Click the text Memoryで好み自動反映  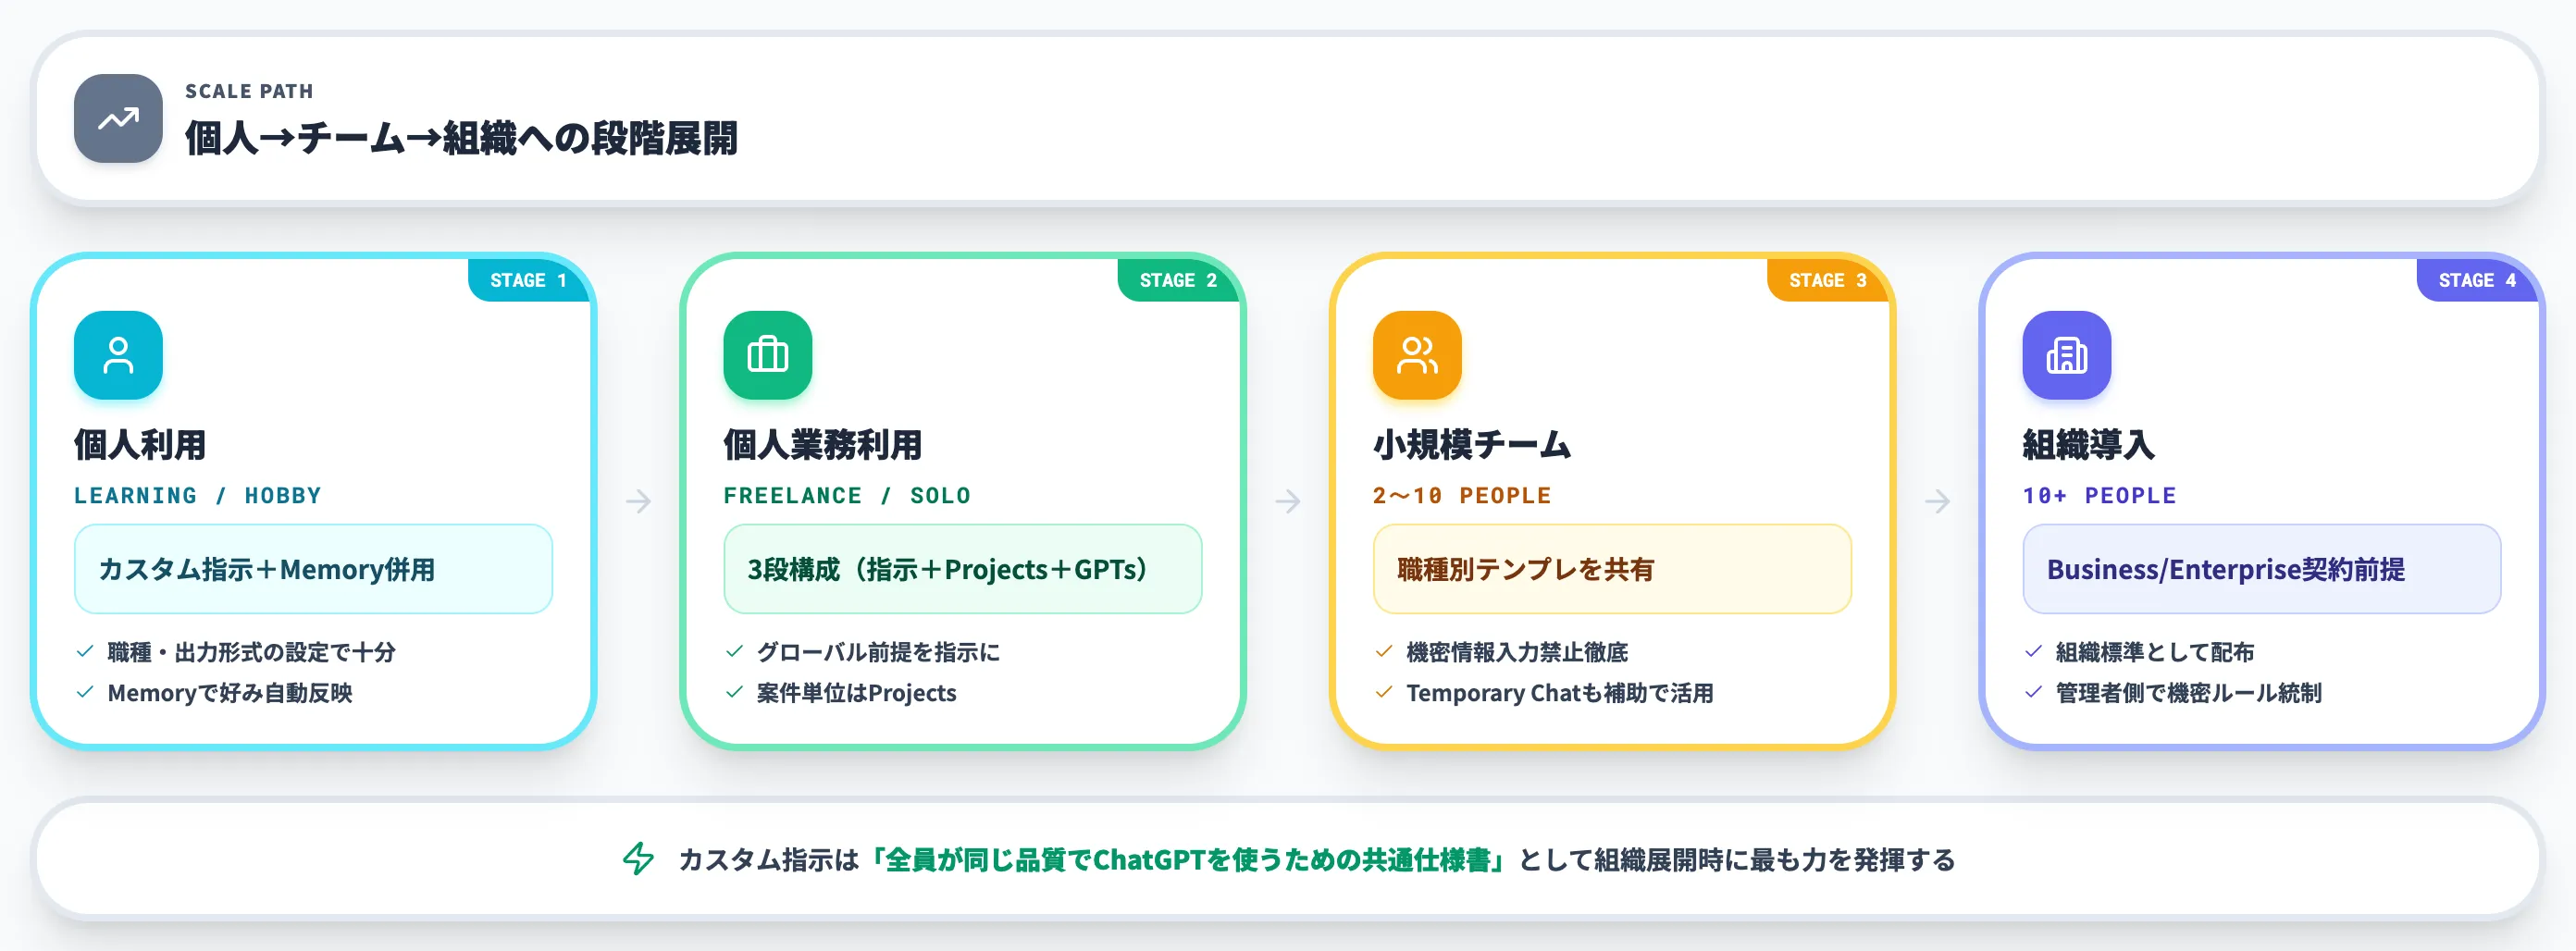[230, 693]
